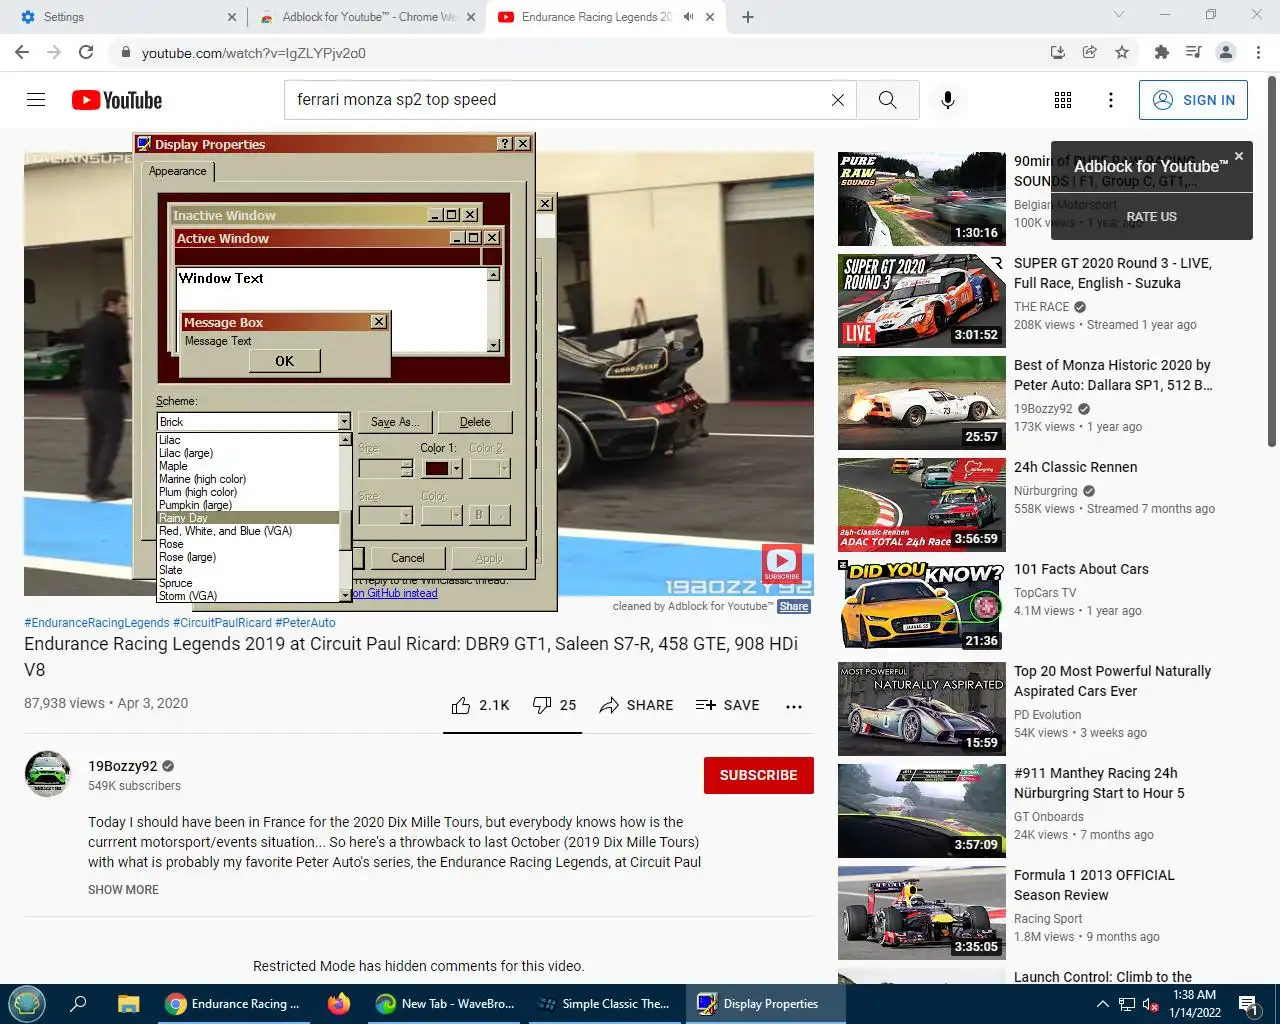Screen dimensions: 1280x1024
Task: Click the SHARE button under video
Action: tap(636, 705)
